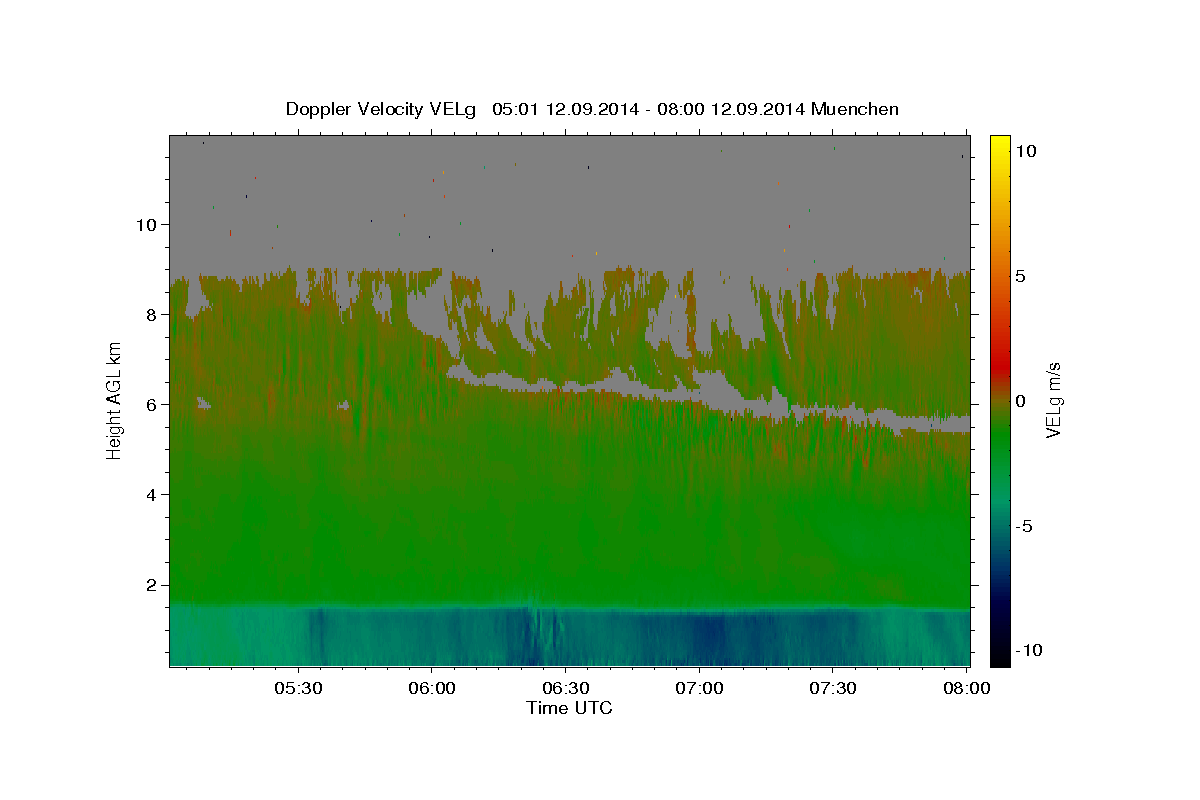Click the "Height AGL km" axis label
This screenshot has height=800, width=1200.
click(115, 399)
